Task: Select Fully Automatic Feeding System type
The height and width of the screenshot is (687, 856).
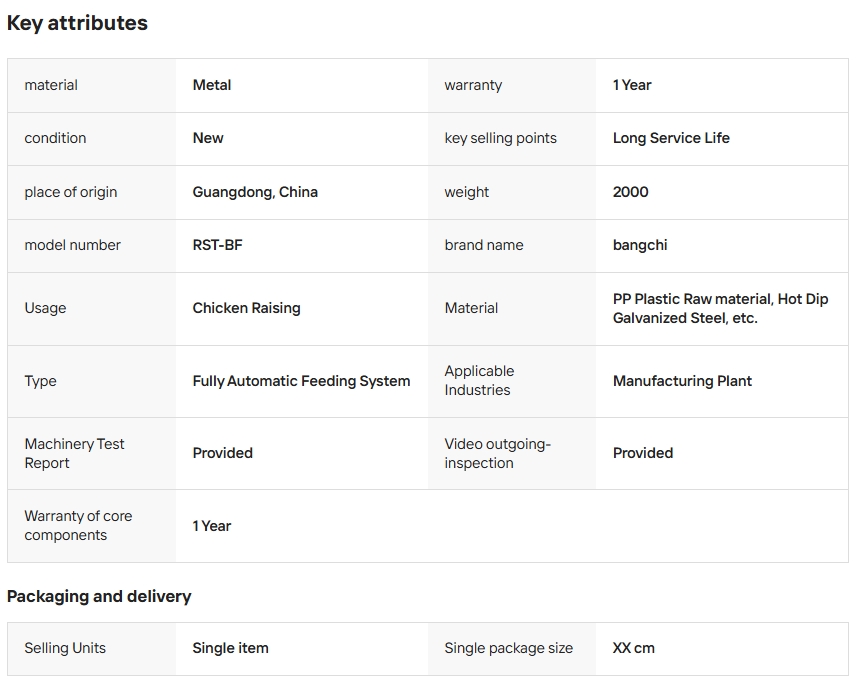Action: [x=301, y=381]
